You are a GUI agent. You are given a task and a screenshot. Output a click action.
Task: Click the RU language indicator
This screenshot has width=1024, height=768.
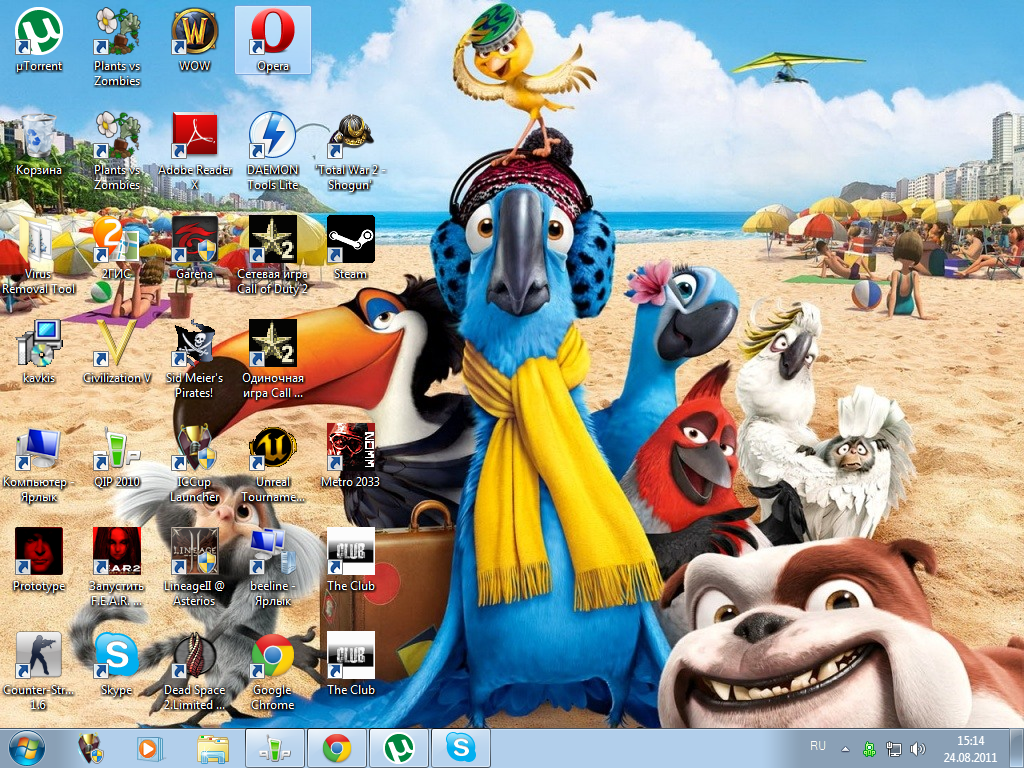pos(818,746)
